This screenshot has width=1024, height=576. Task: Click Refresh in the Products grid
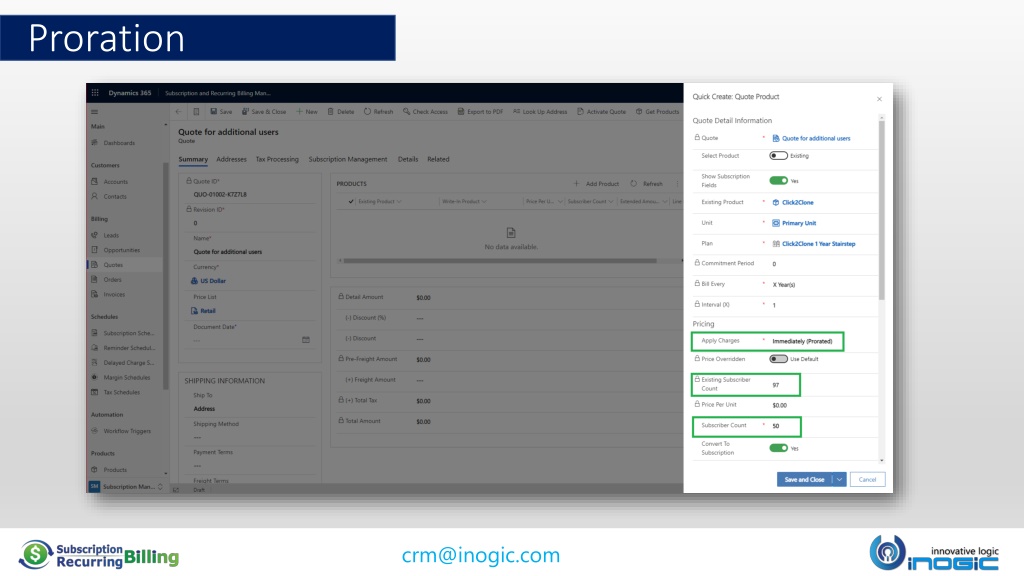647,184
